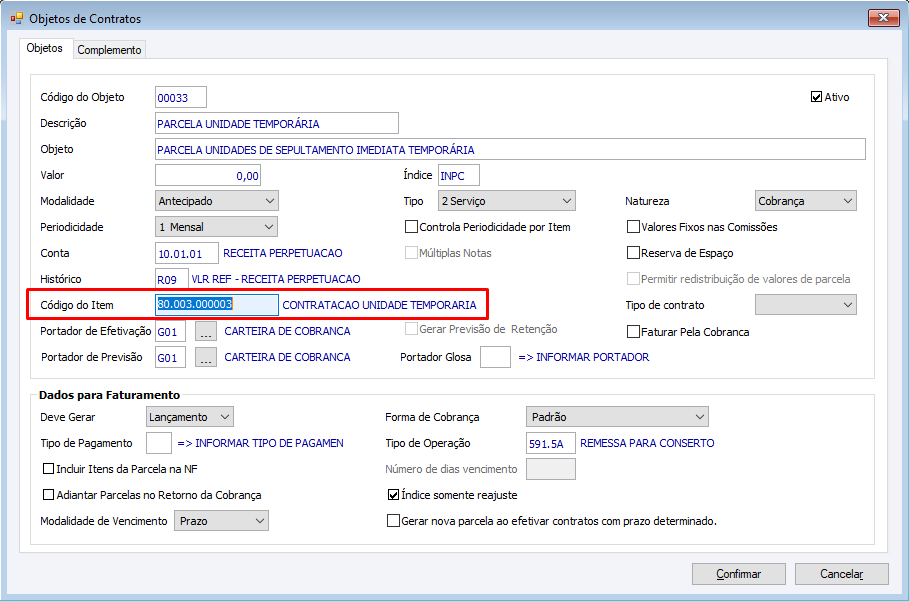Image resolution: width=909 pixels, height=601 pixels.
Task: Click the Cancelar button
Action: [x=842, y=574]
